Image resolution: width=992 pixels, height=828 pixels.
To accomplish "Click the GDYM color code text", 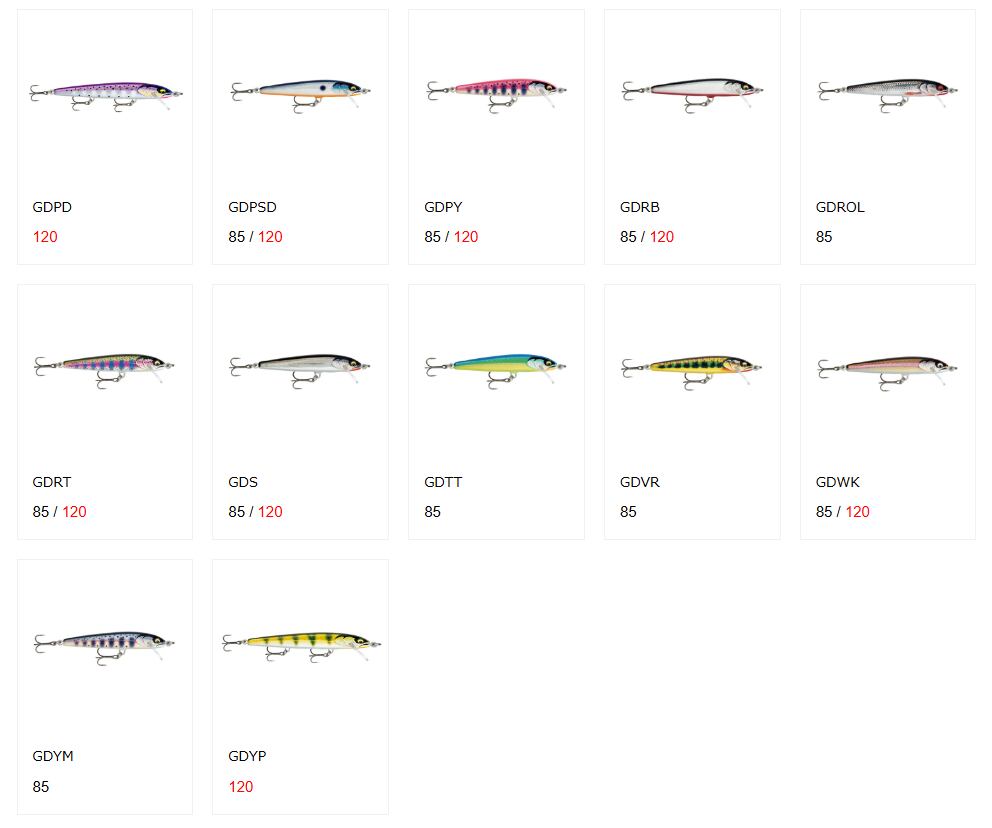I will tap(53, 756).
